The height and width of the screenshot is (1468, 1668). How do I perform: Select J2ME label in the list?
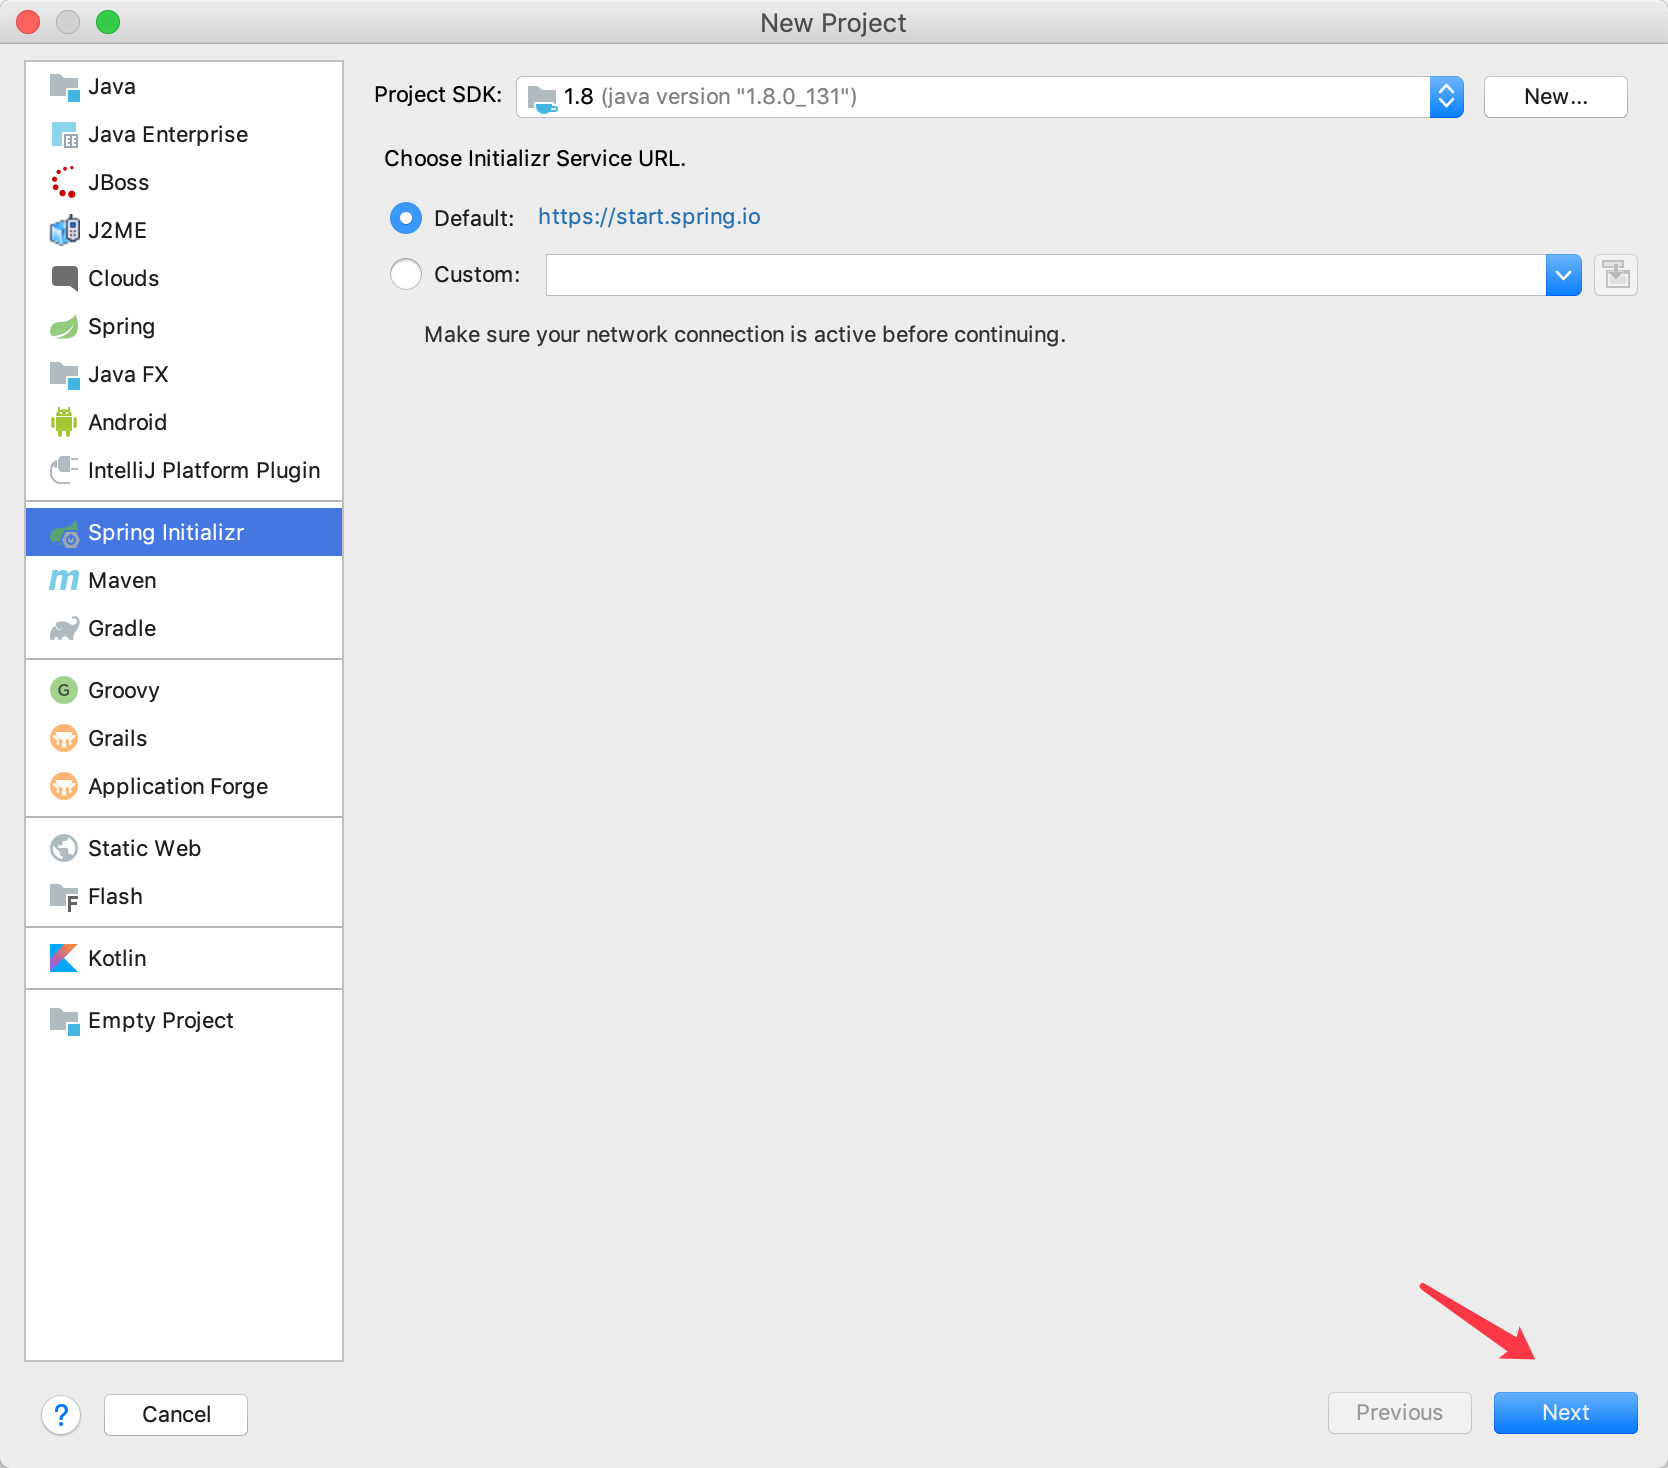click(117, 231)
